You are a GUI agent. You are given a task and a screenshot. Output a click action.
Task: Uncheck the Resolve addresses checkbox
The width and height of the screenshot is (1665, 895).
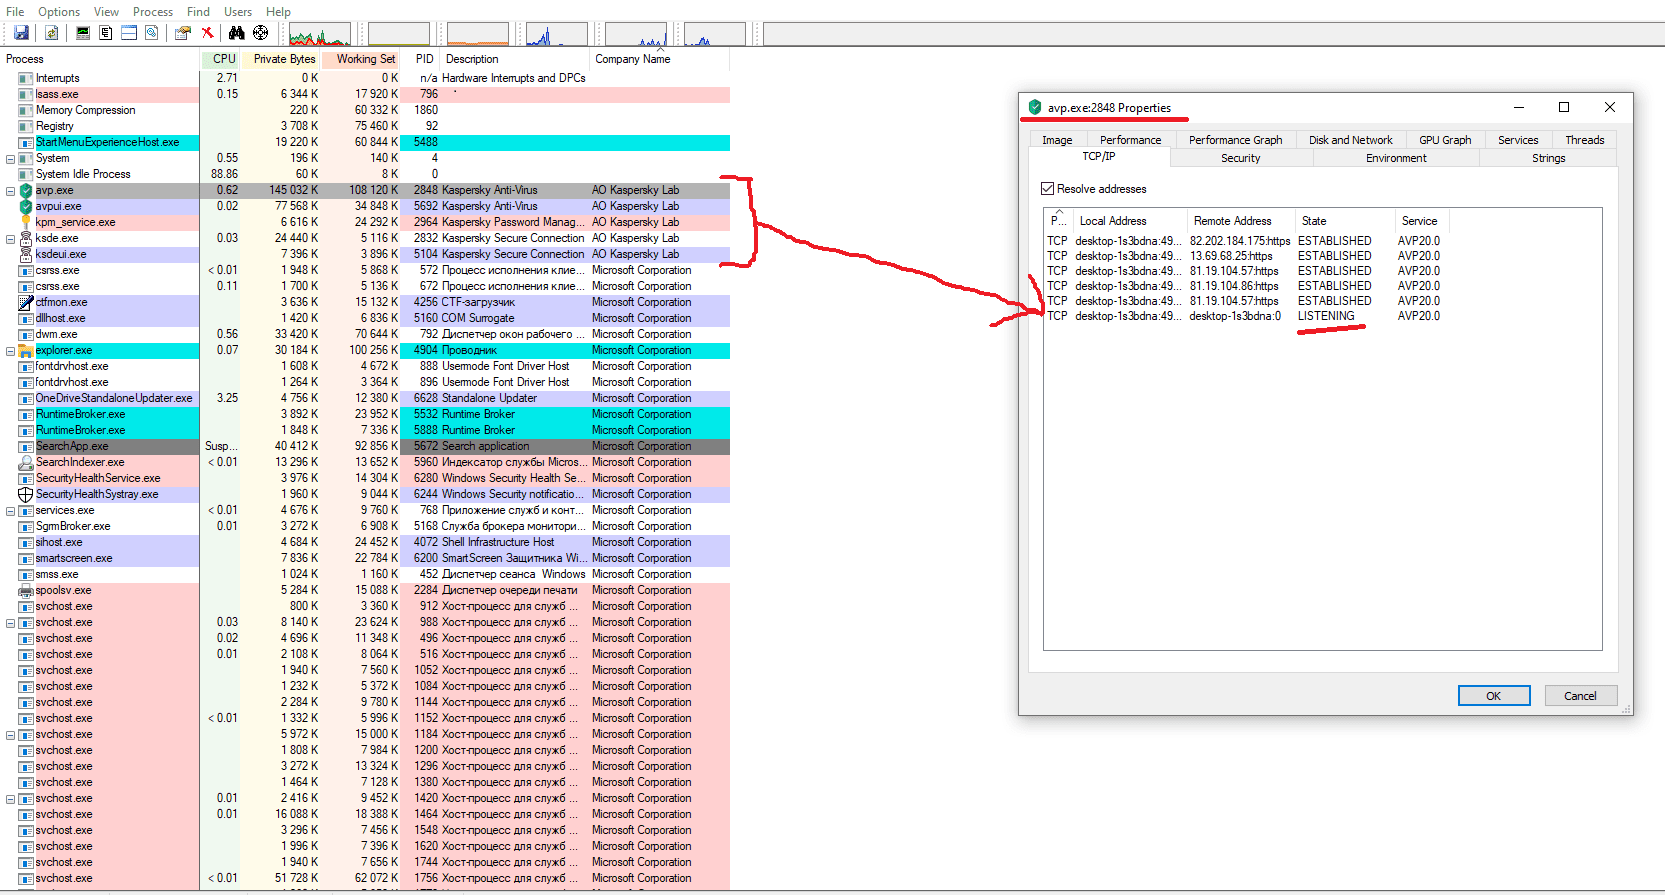click(x=1047, y=189)
